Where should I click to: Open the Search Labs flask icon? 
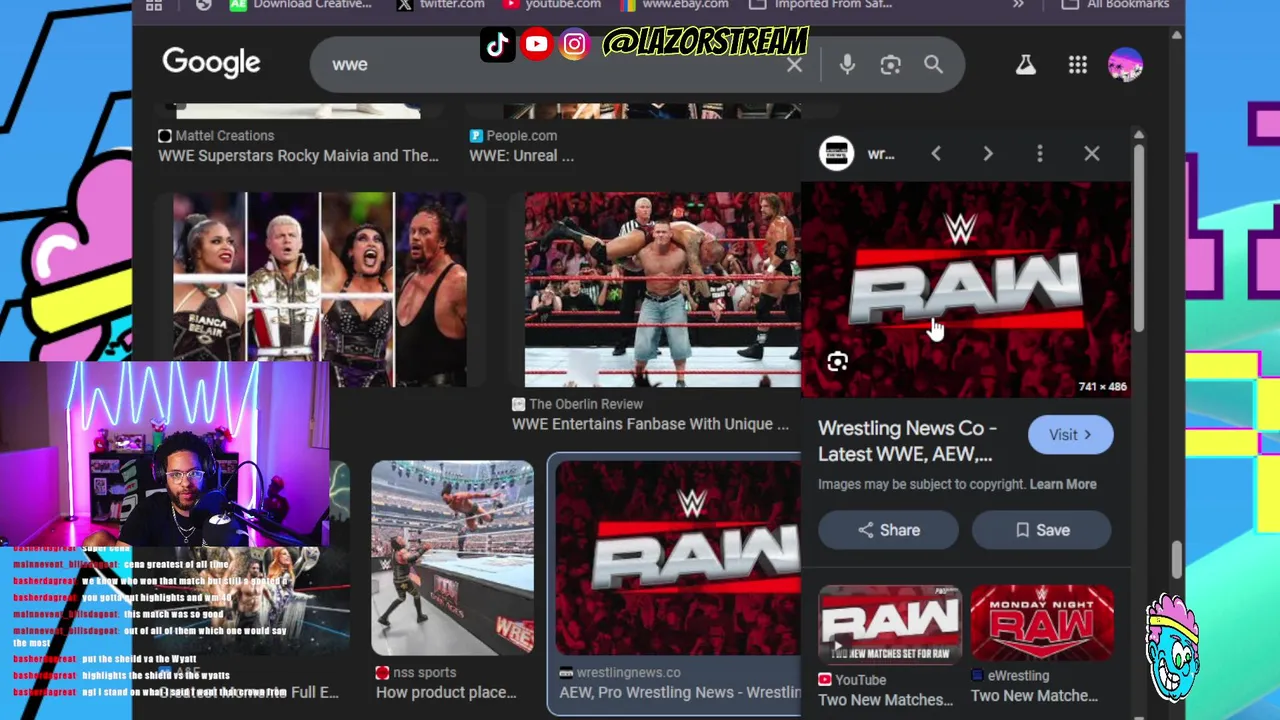point(1025,65)
